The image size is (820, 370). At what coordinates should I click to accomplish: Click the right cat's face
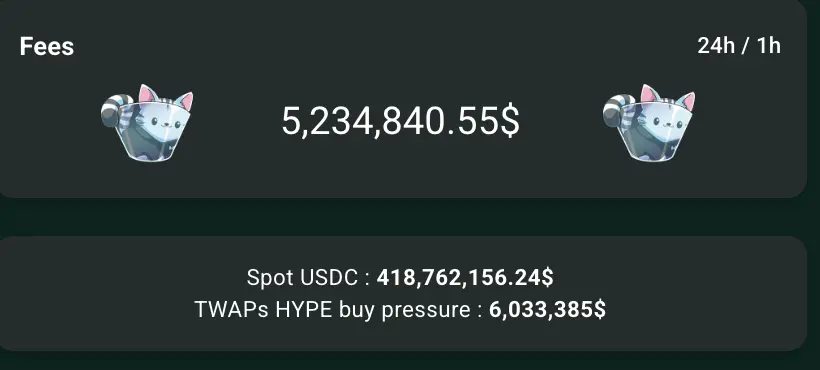(664, 124)
